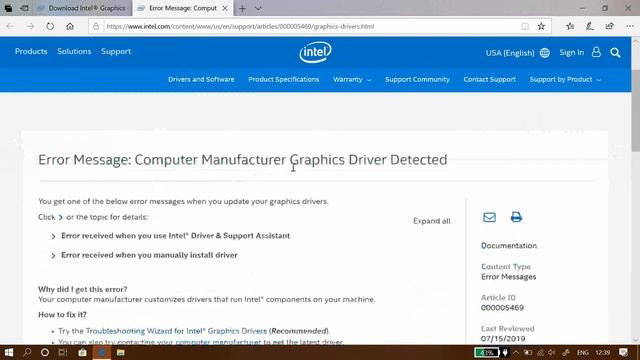Open the Products menu

coord(31,51)
